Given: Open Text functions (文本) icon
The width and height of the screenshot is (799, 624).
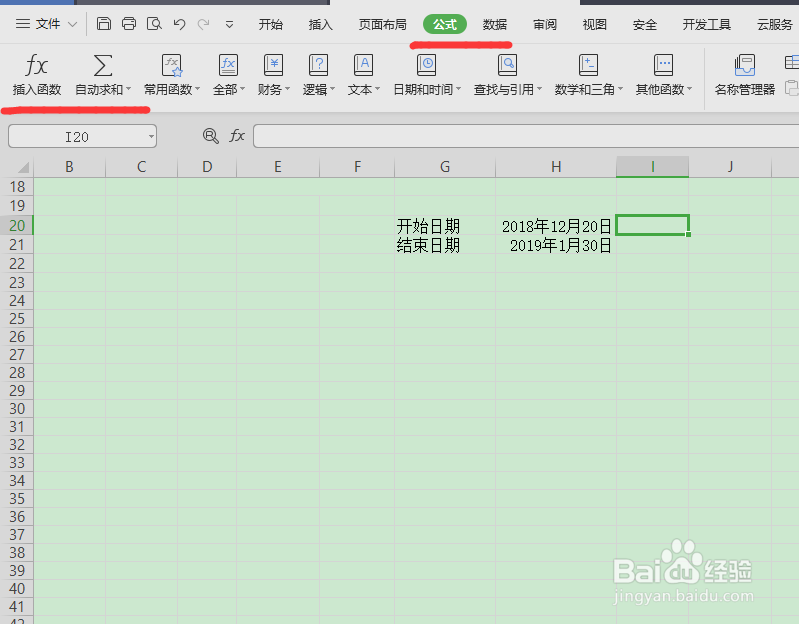Looking at the screenshot, I should (x=363, y=66).
